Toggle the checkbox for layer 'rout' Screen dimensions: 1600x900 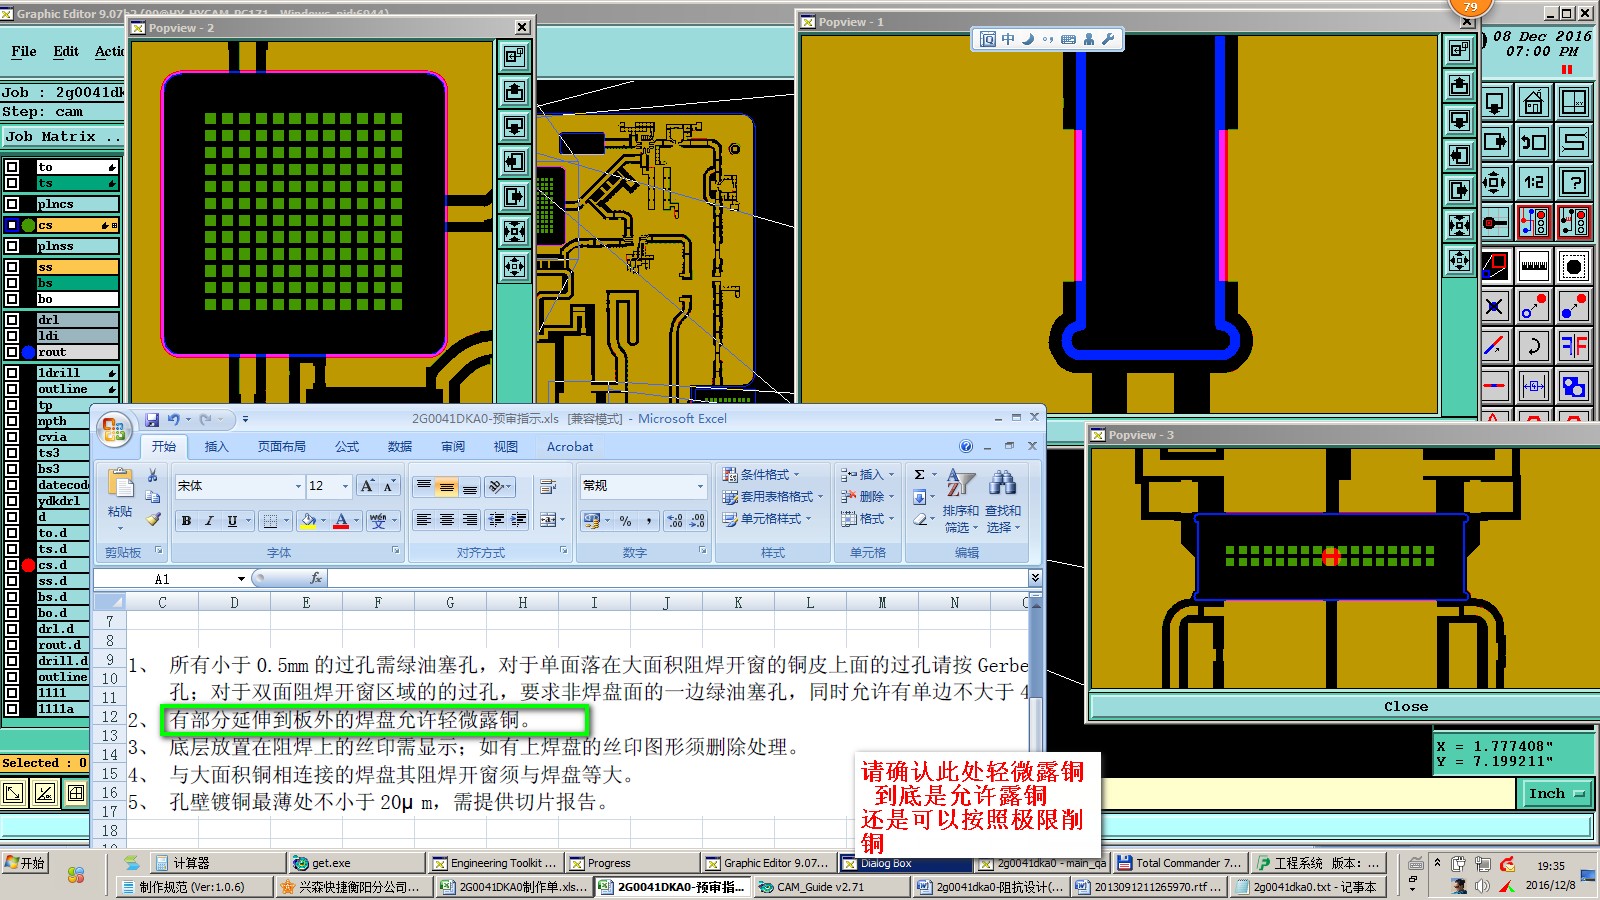[12, 352]
